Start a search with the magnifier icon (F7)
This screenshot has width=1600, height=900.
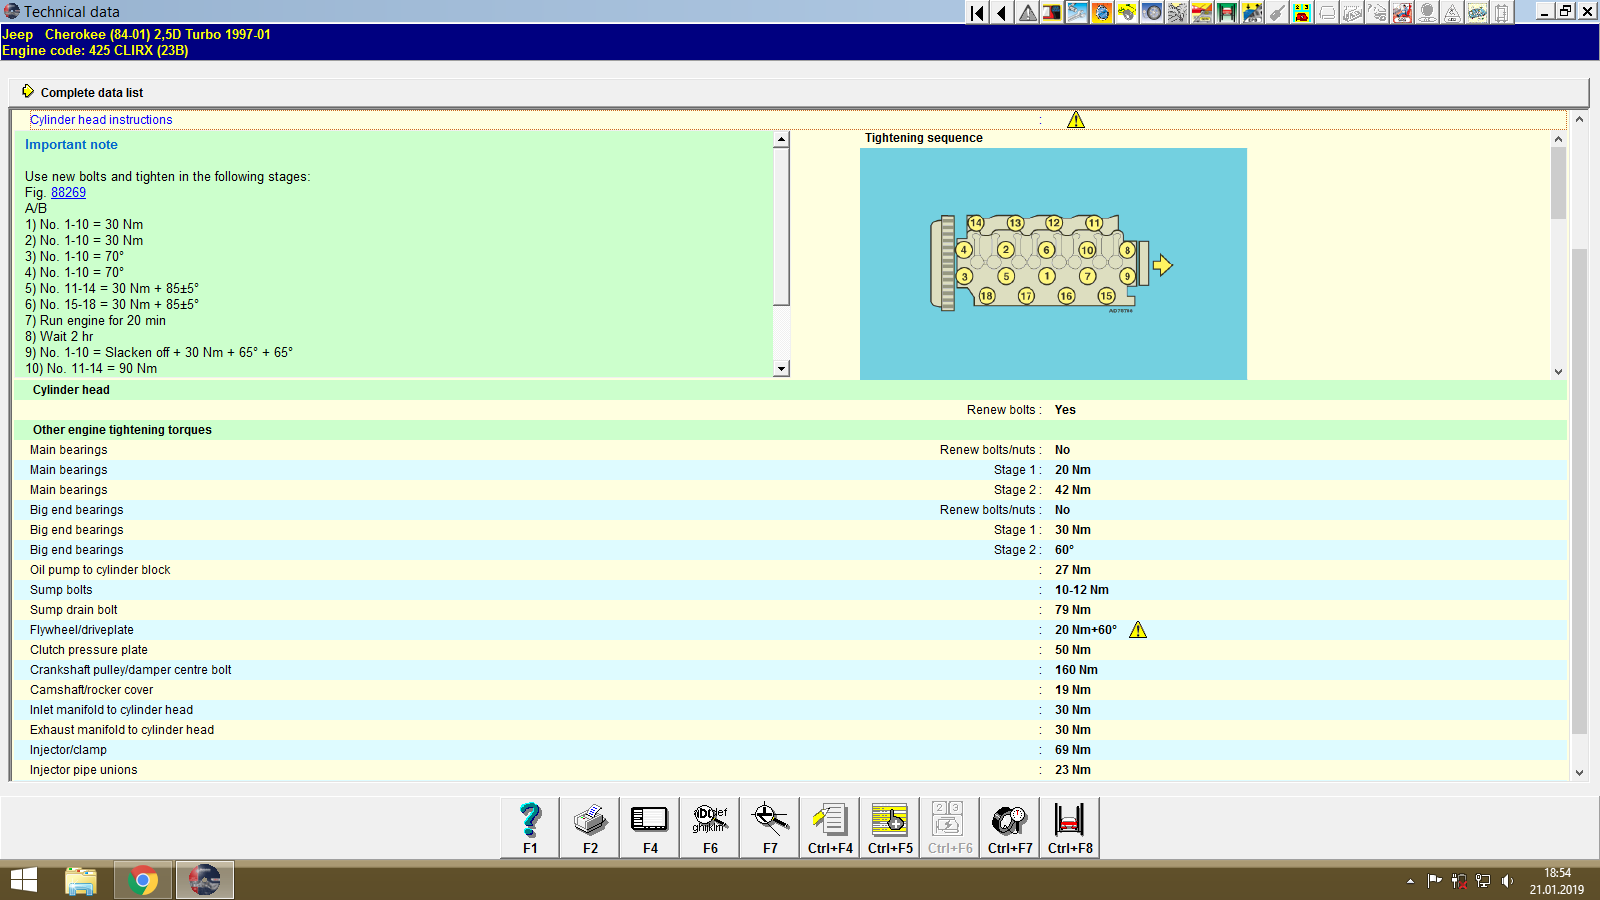pyautogui.click(x=769, y=827)
